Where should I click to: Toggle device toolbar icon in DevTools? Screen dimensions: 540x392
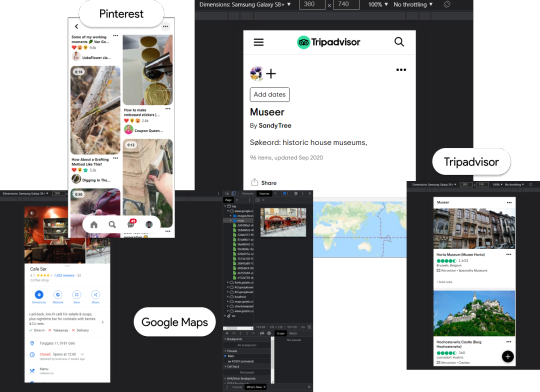pyautogui.click(x=234, y=194)
